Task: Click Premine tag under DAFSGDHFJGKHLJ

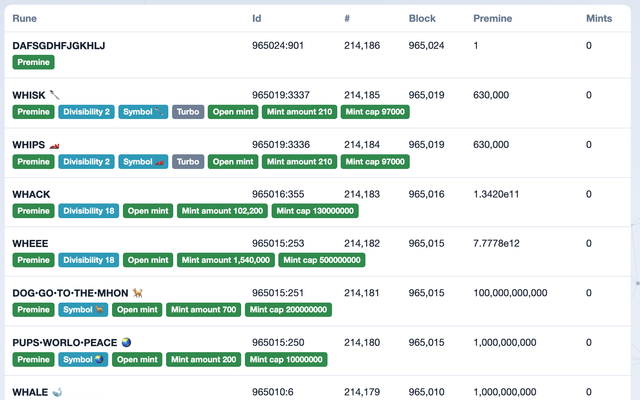Action: click(x=33, y=62)
